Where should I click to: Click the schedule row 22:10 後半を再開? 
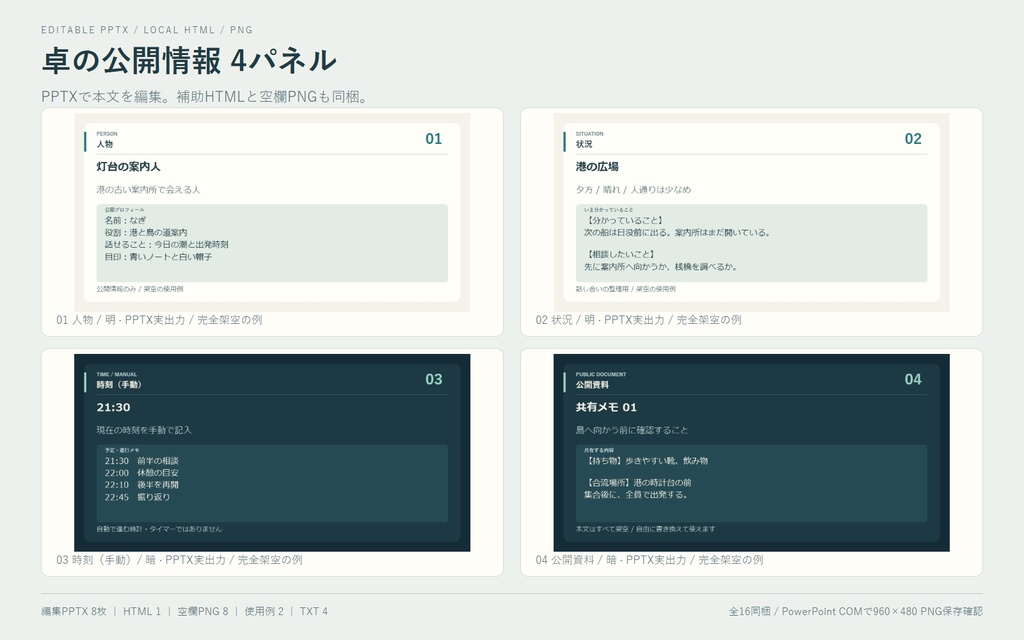[142, 485]
